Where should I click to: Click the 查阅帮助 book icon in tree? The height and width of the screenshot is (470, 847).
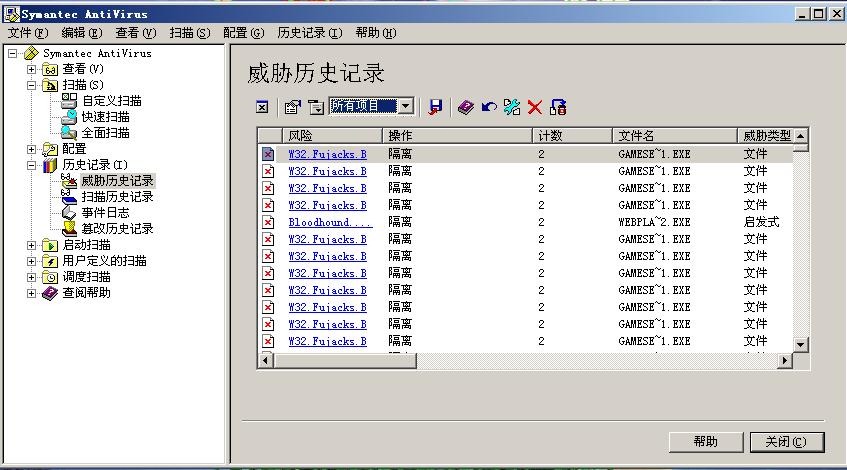tap(50, 293)
